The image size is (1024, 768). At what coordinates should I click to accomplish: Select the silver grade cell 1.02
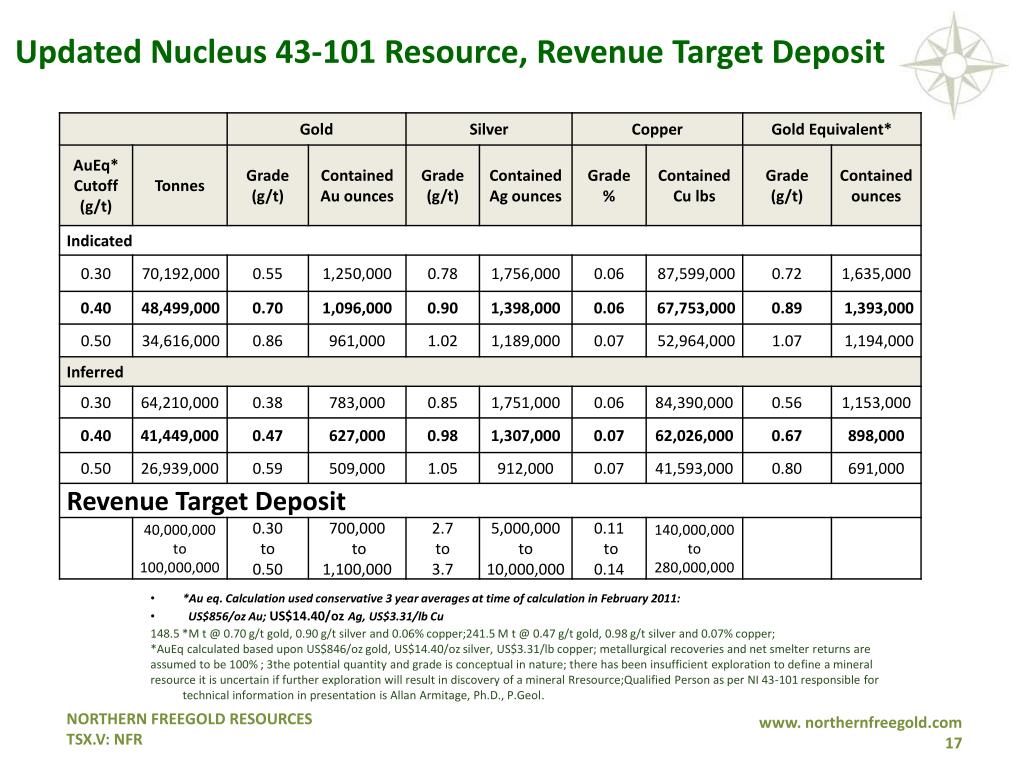(x=442, y=341)
